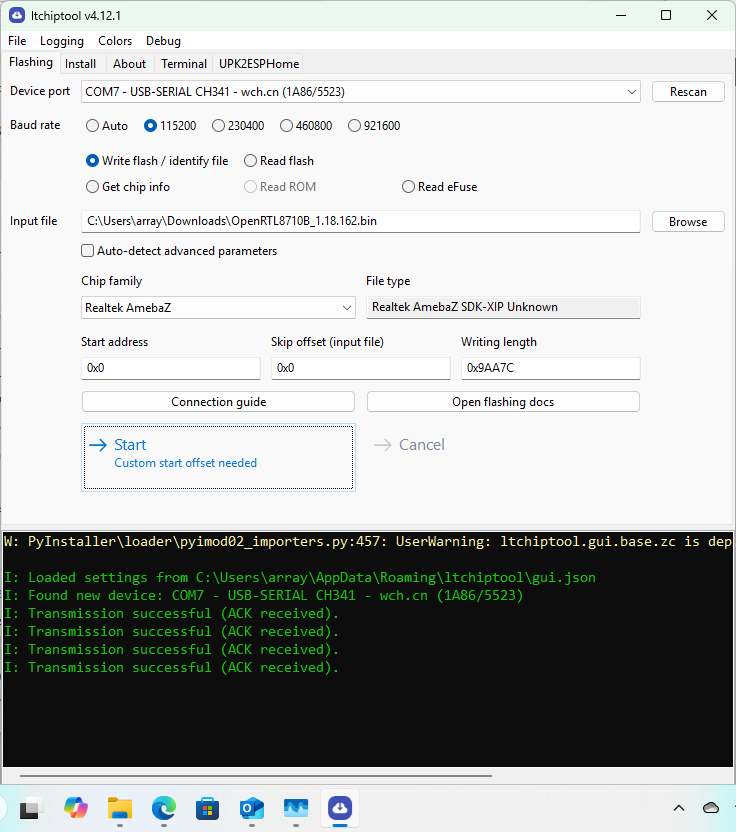The height and width of the screenshot is (832, 736).
Task: Select 921600 baud rate
Action: click(x=374, y=126)
